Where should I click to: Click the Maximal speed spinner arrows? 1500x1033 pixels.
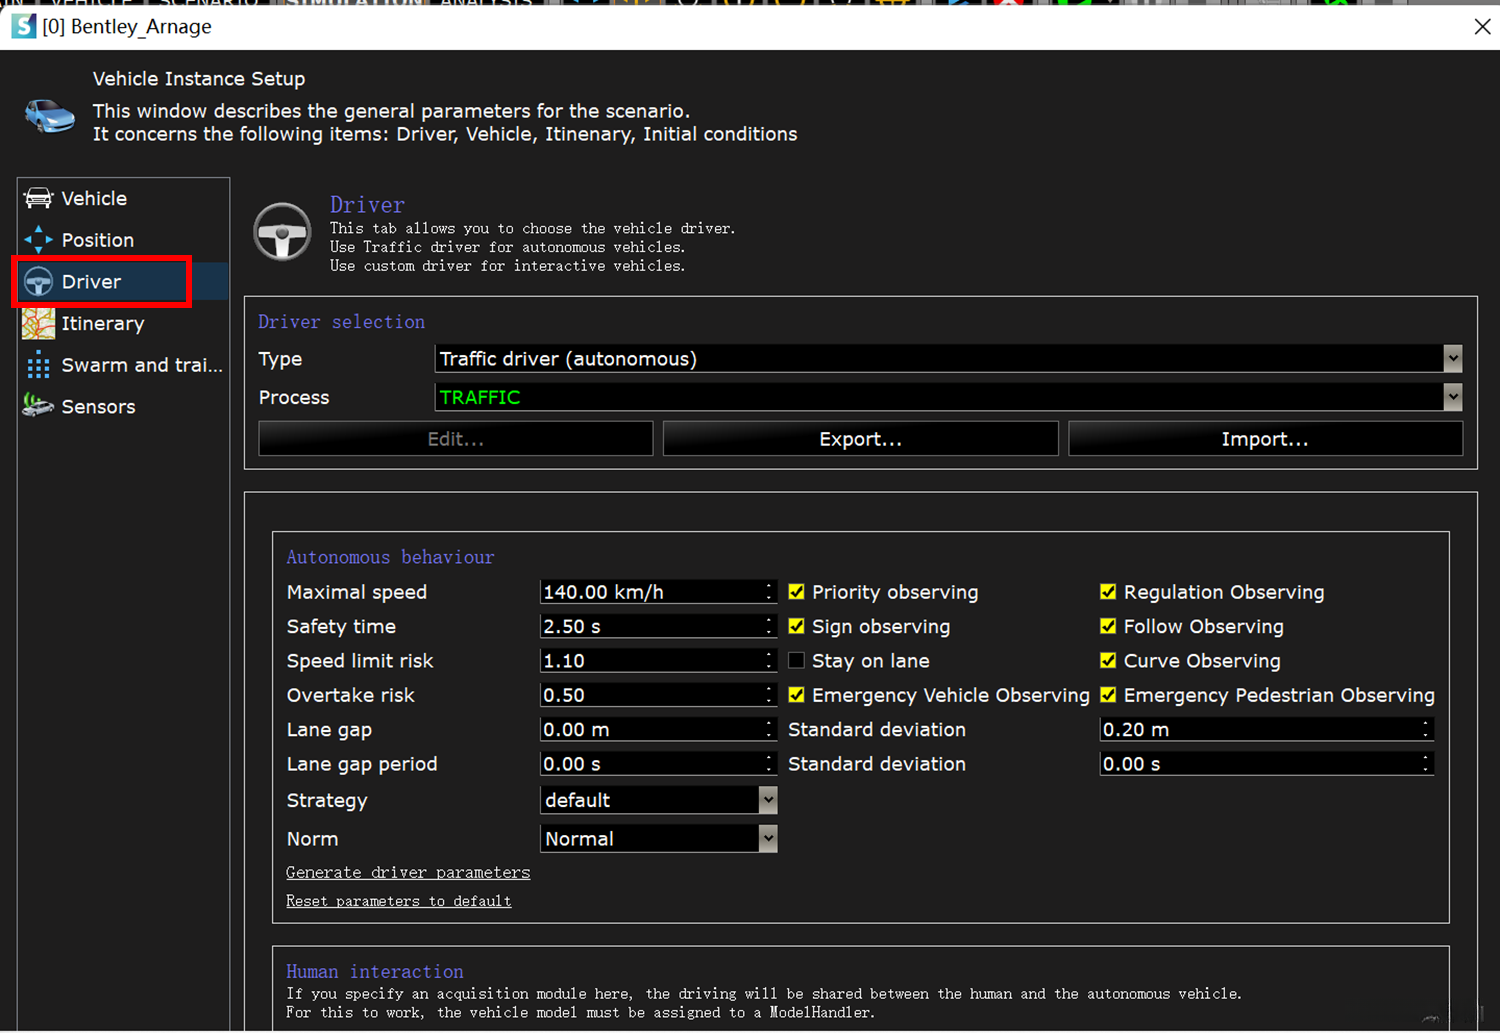click(769, 592)
